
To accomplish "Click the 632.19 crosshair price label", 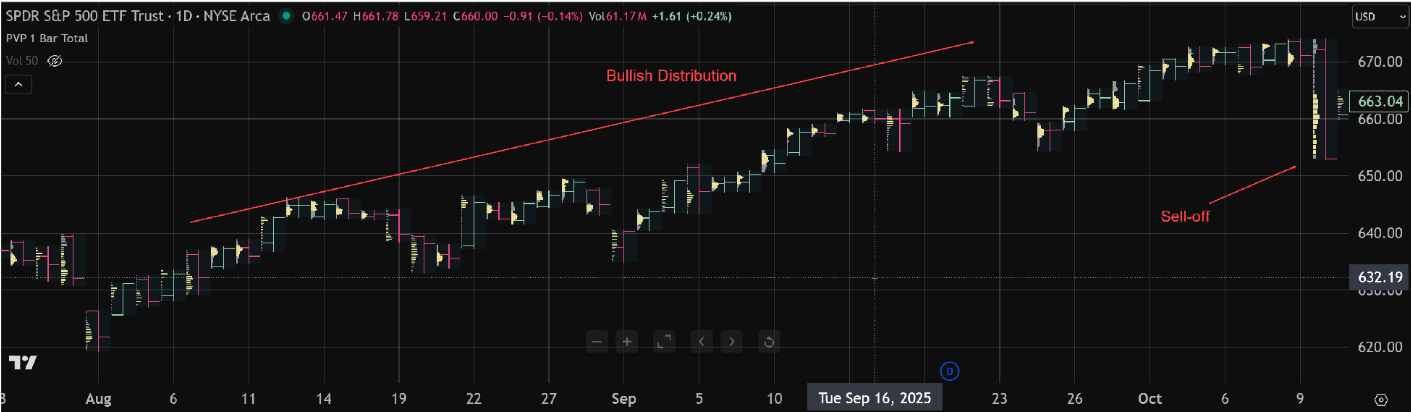I will coord(1378,276).
